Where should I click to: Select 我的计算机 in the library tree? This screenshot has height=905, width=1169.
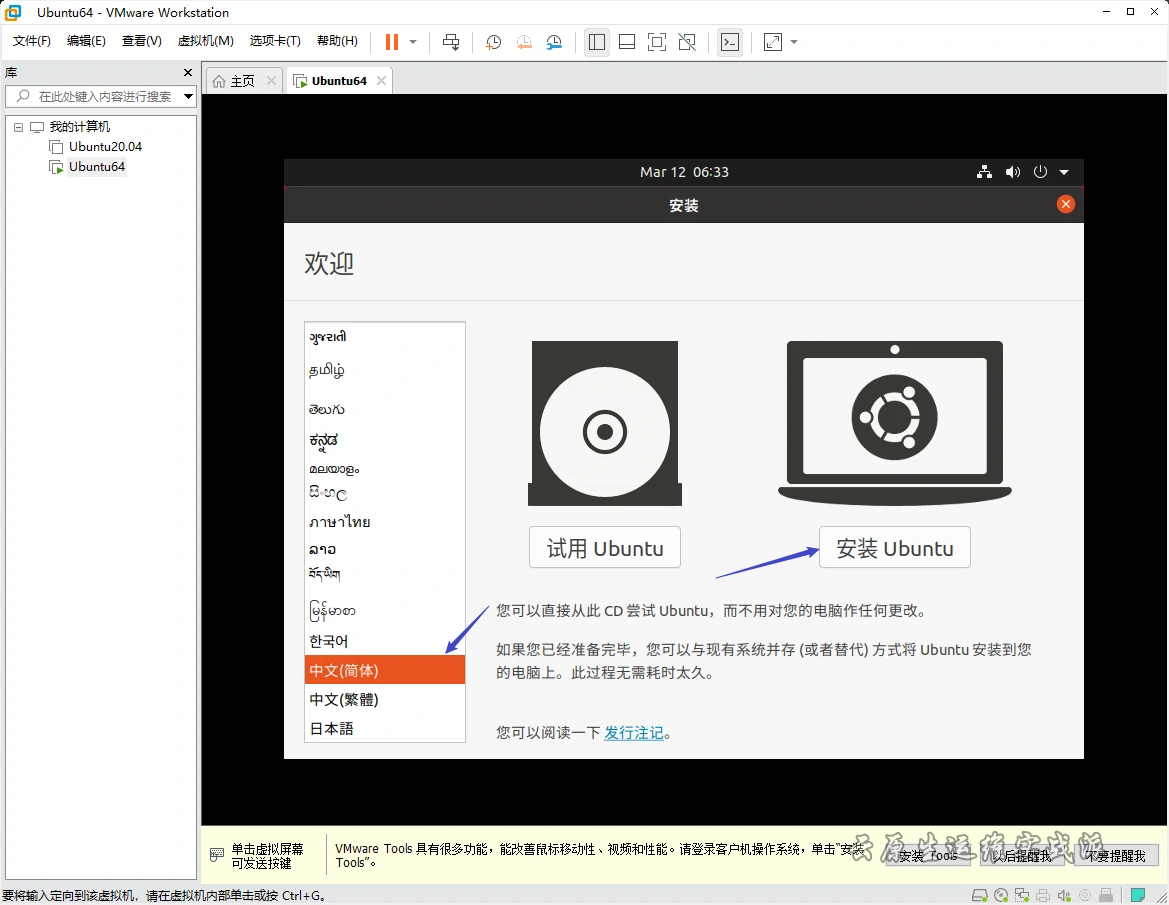click(80, 127)
